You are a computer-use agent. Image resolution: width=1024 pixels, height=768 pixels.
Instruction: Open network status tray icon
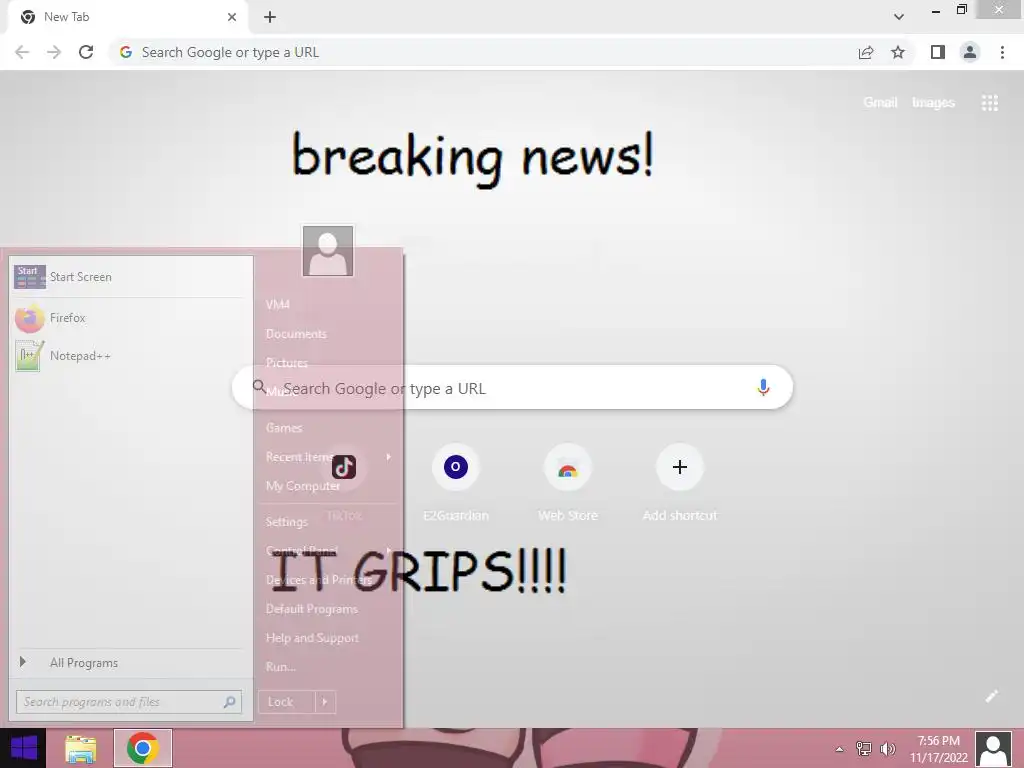click(864, 748)
